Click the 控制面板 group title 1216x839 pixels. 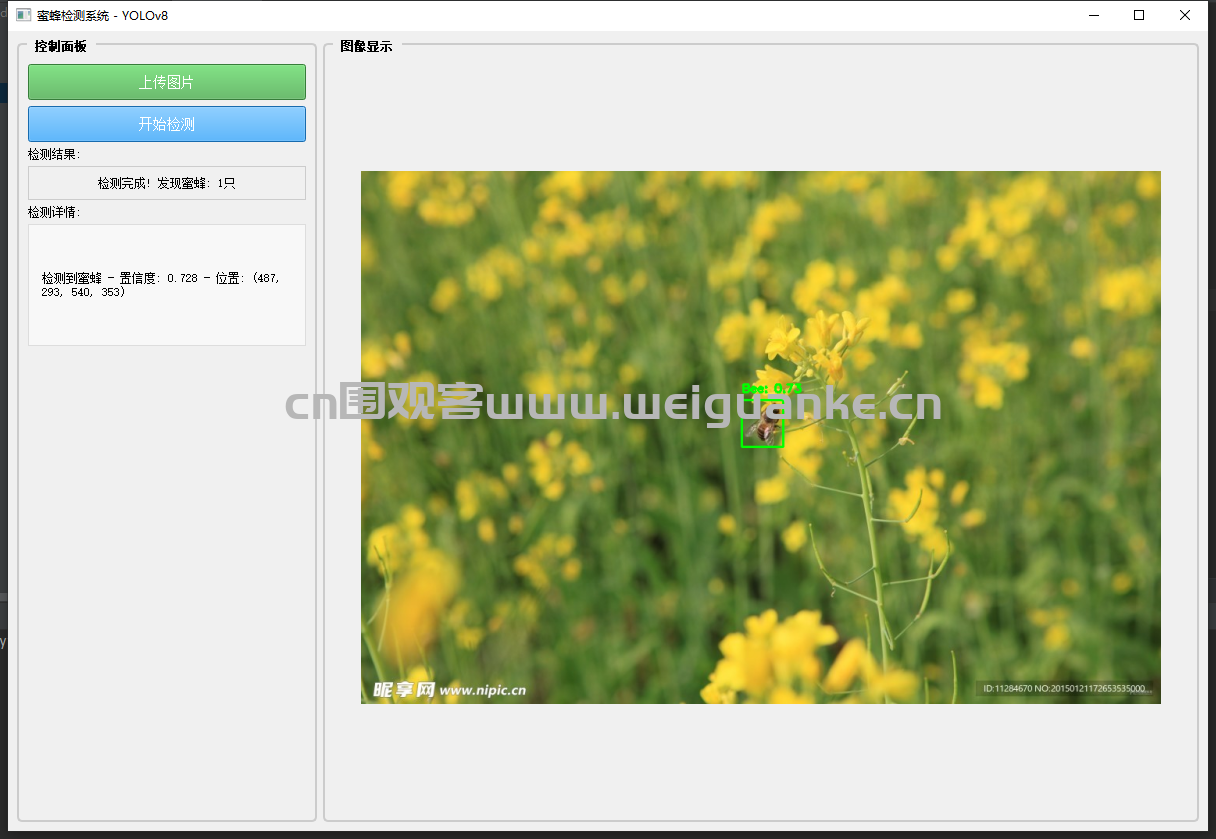pyautogui.click(x=60, y=46)
